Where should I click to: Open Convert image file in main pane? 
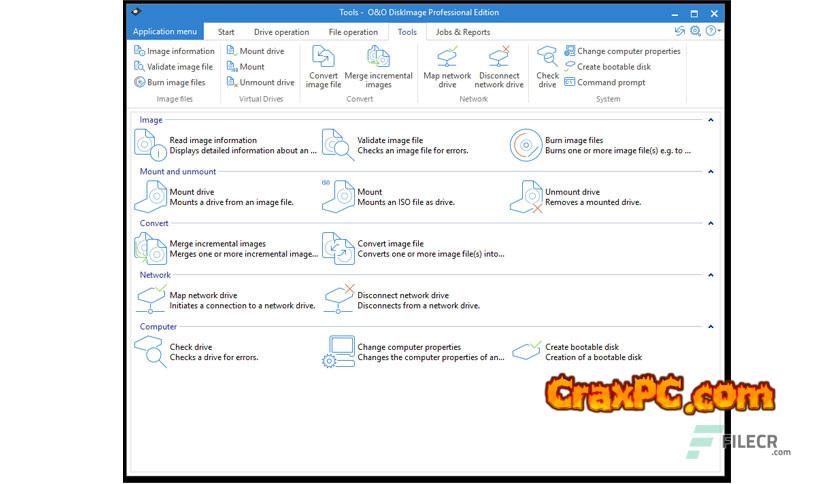(413, 248)
